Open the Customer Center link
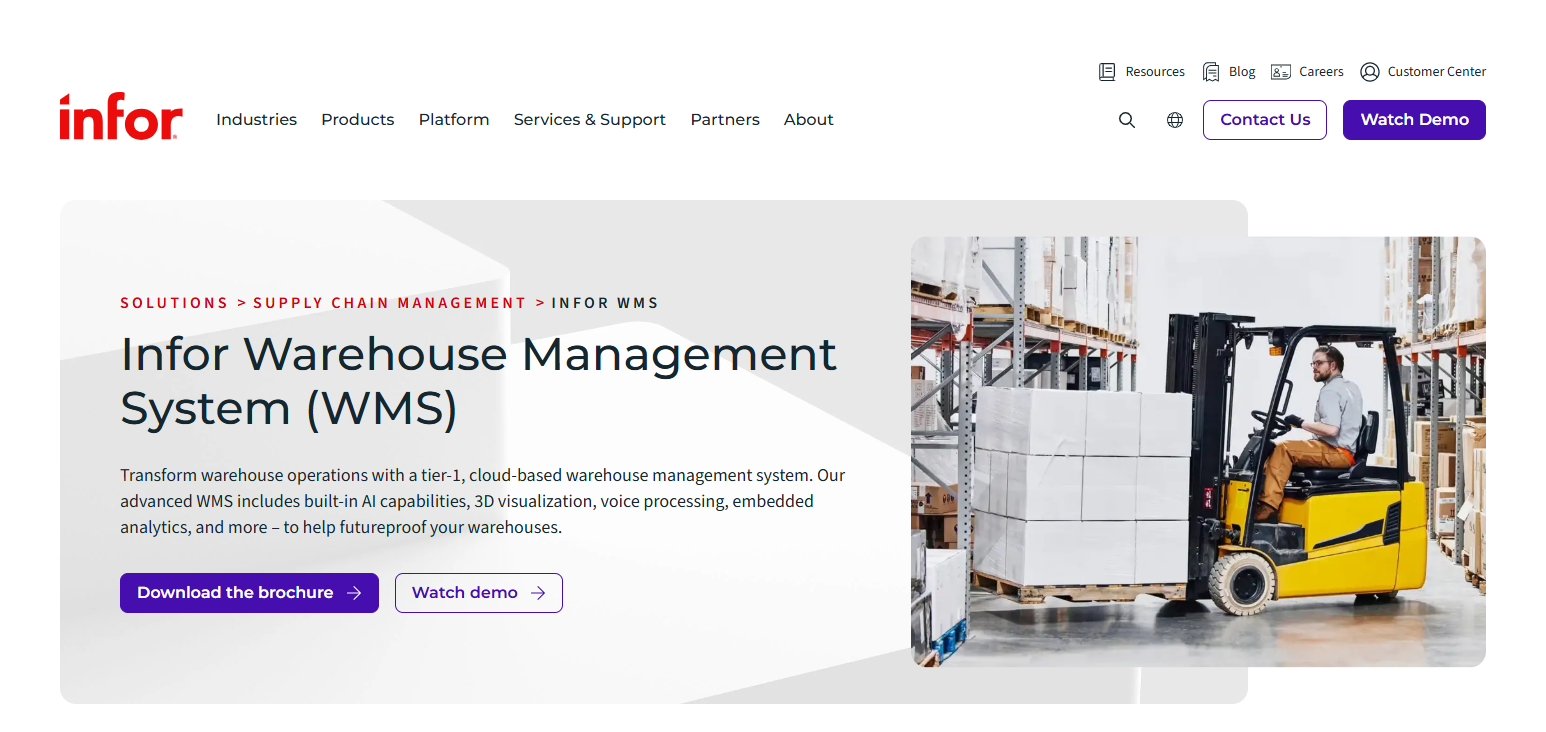This screenshot has height=732, width=1546. pyautogui.click(x=1437, y=72)
